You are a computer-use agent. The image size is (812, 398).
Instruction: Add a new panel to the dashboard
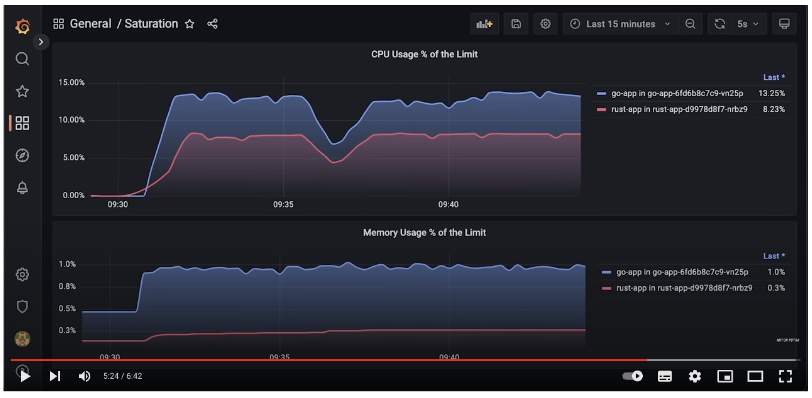click(484, 24)
